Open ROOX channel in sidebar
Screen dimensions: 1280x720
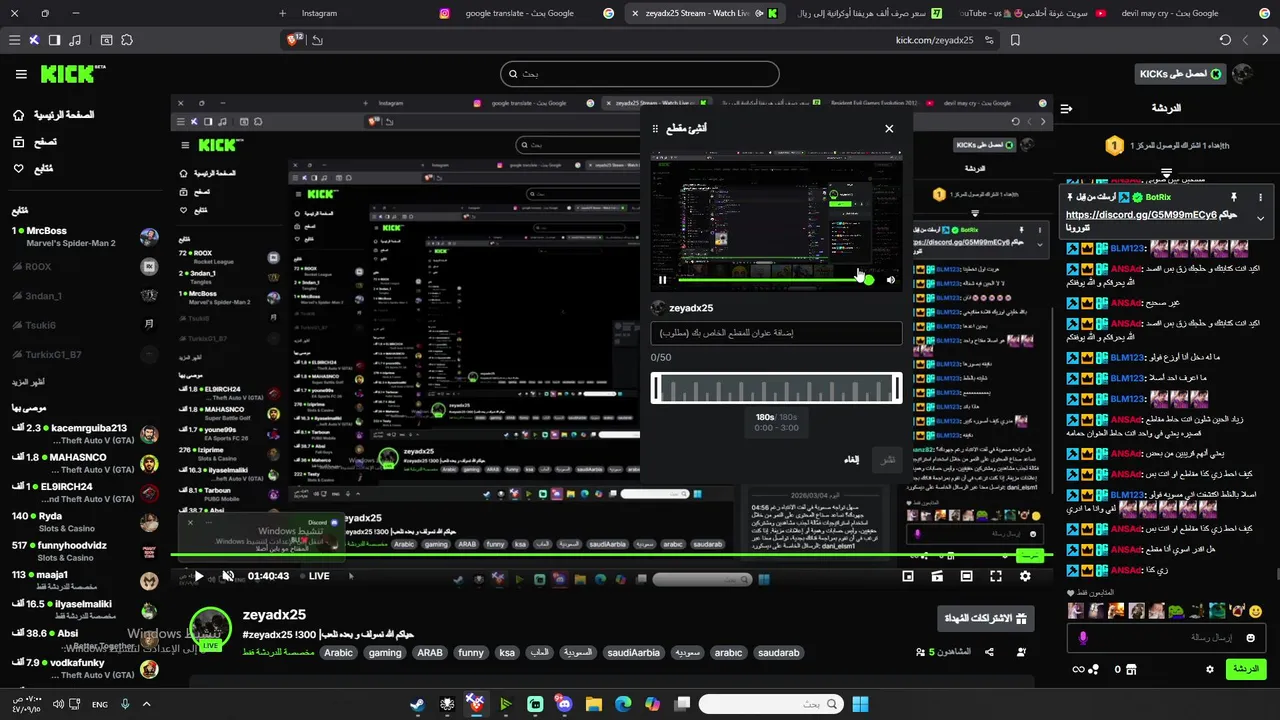point(85,267)
